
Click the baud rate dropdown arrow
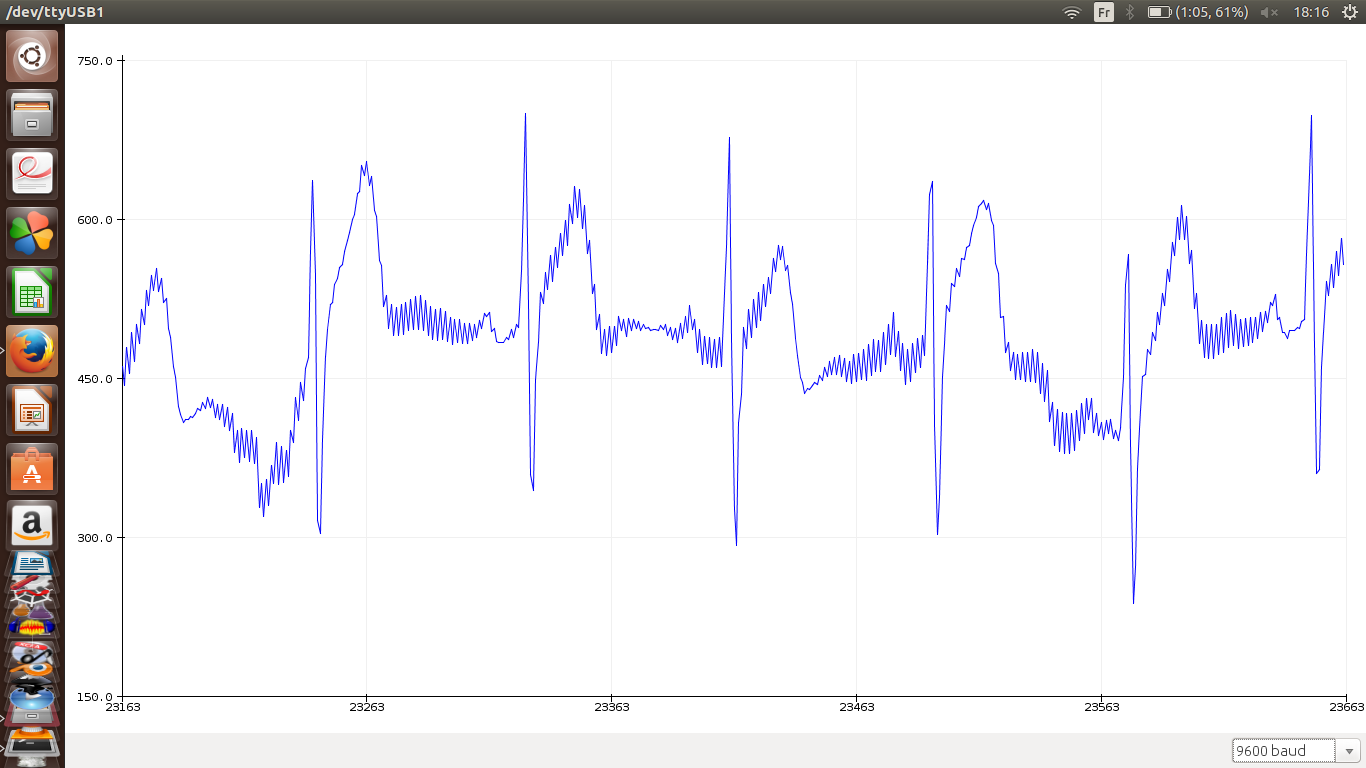1349,751
